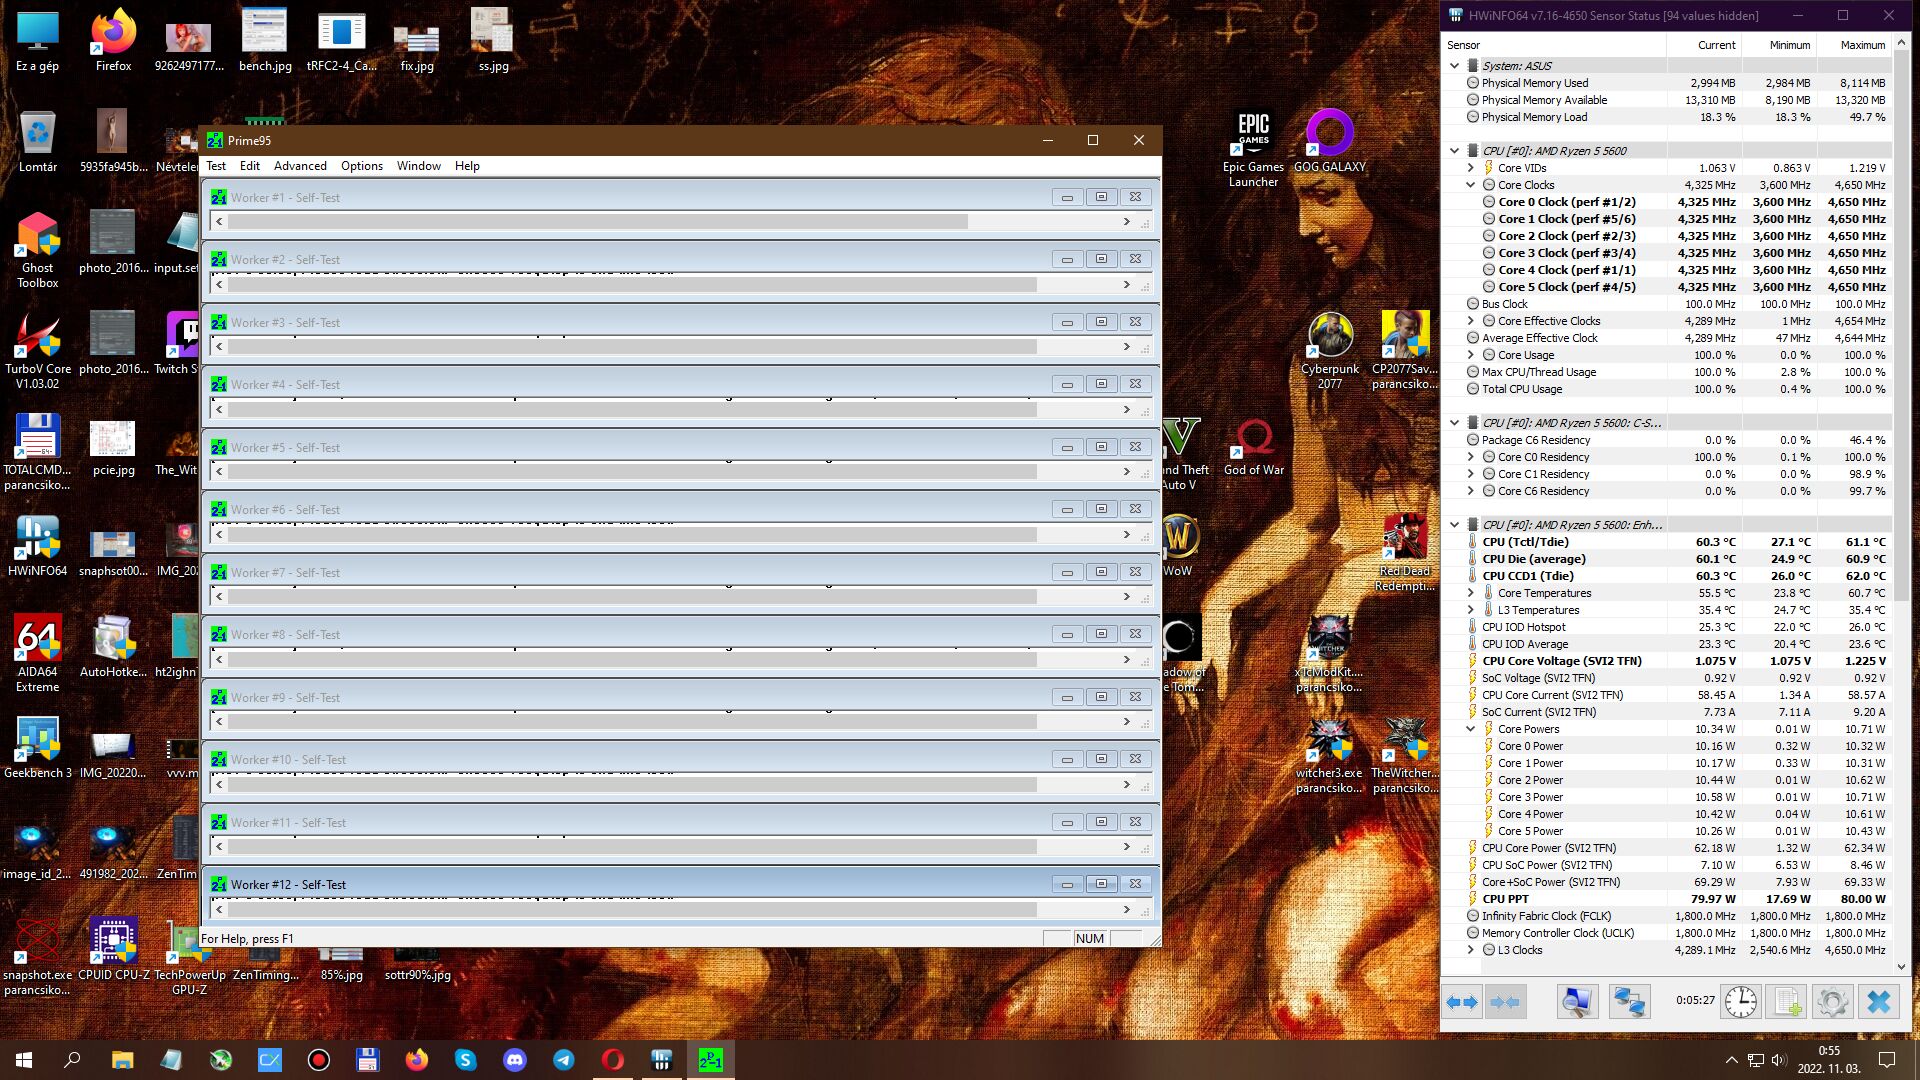The height and width of the screenshot is (1080, 1920).
Task: Open the Advanced menu in Prime95
Action: [x=300, y=166]
